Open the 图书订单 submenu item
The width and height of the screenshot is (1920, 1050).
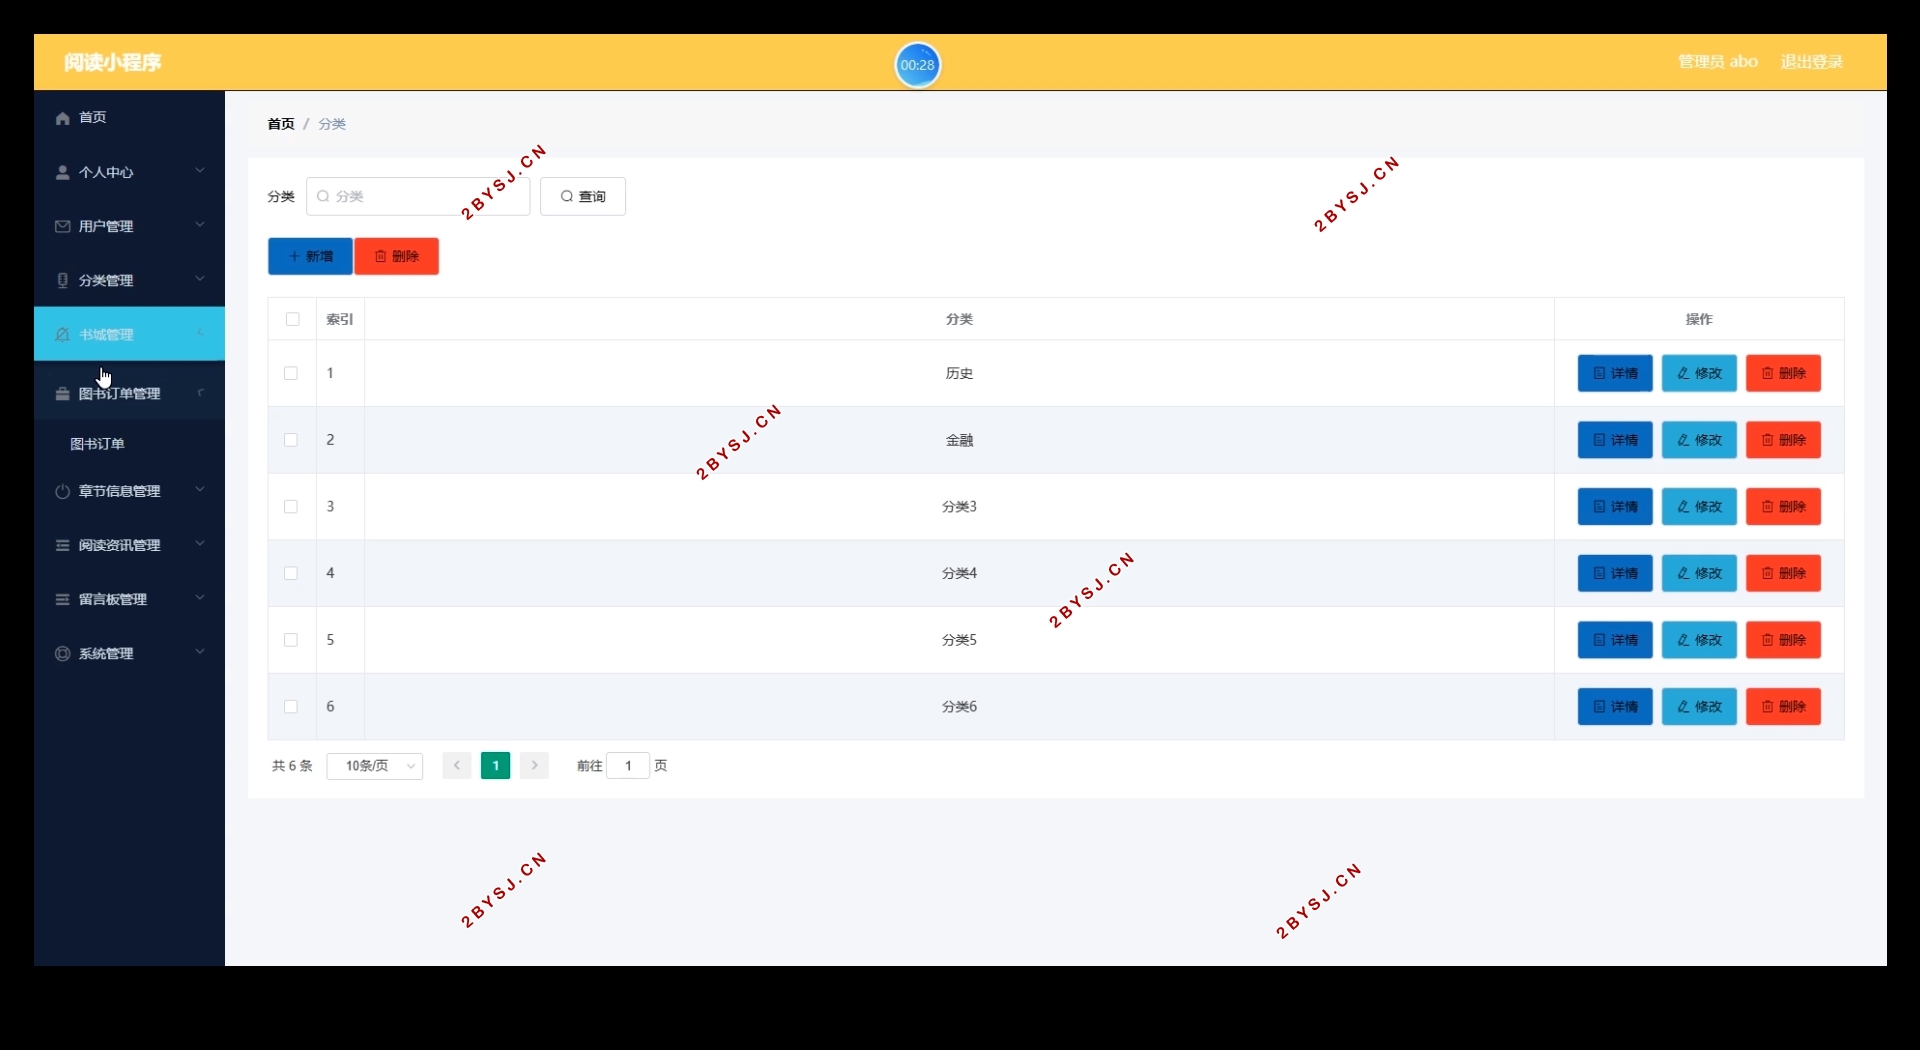tap(129, 444)
